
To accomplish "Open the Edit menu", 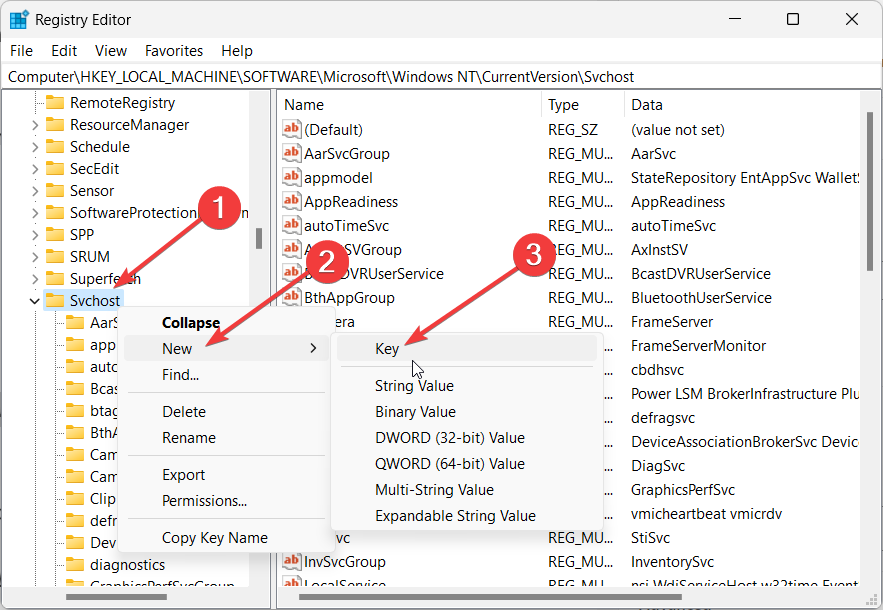I will click(x=64, y=51).
